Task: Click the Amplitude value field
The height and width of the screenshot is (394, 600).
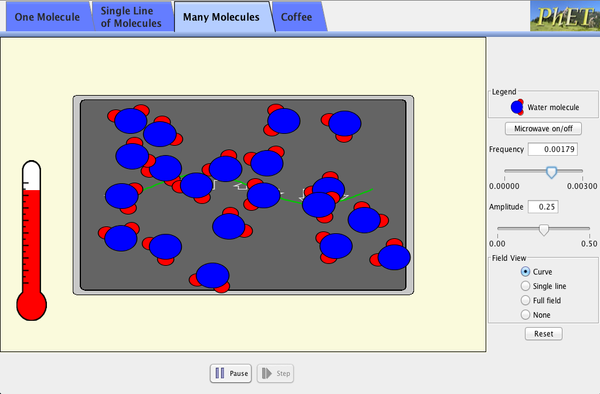Action: [x=543, y=207]
